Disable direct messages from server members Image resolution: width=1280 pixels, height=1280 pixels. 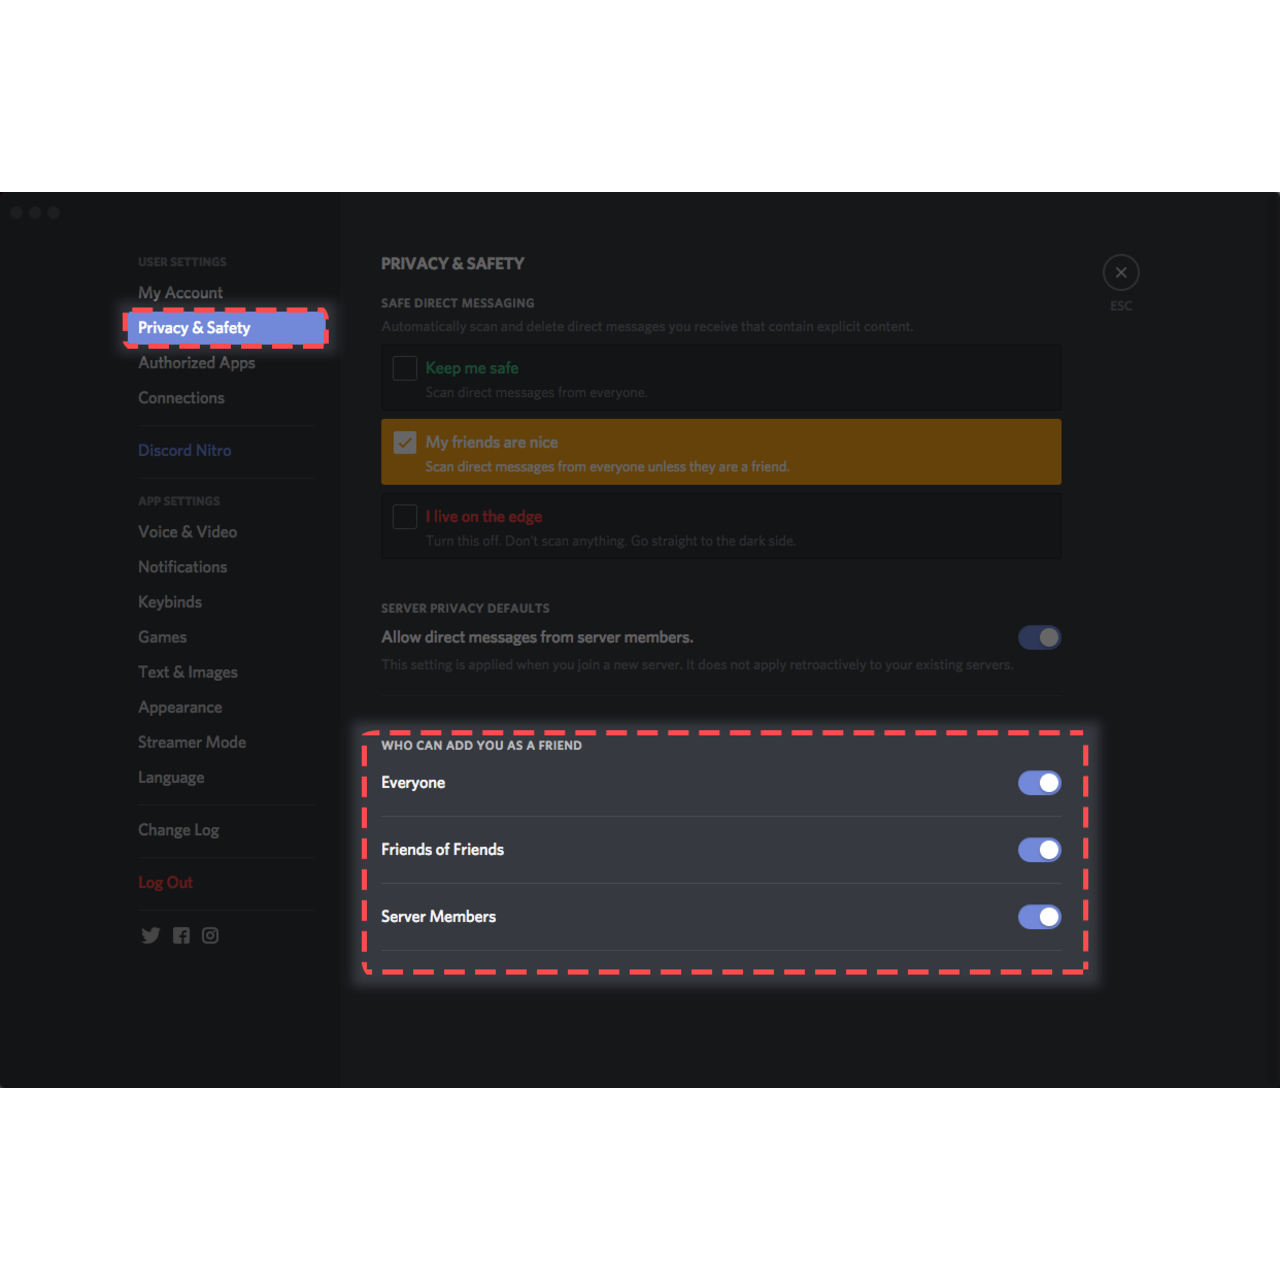point(1040,637)
